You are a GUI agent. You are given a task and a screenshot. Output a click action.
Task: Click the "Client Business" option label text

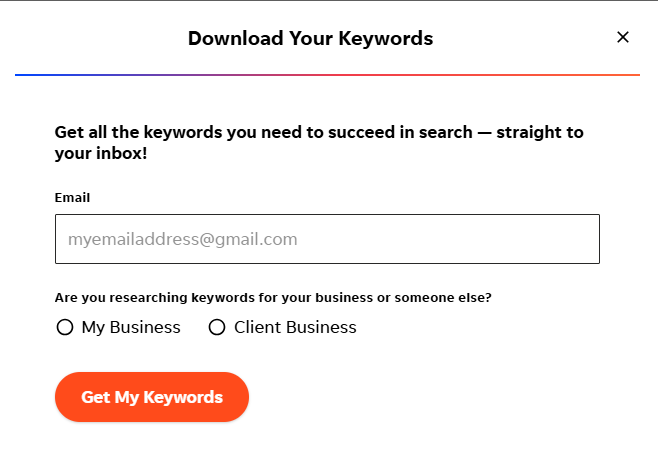tap(295, 327)
